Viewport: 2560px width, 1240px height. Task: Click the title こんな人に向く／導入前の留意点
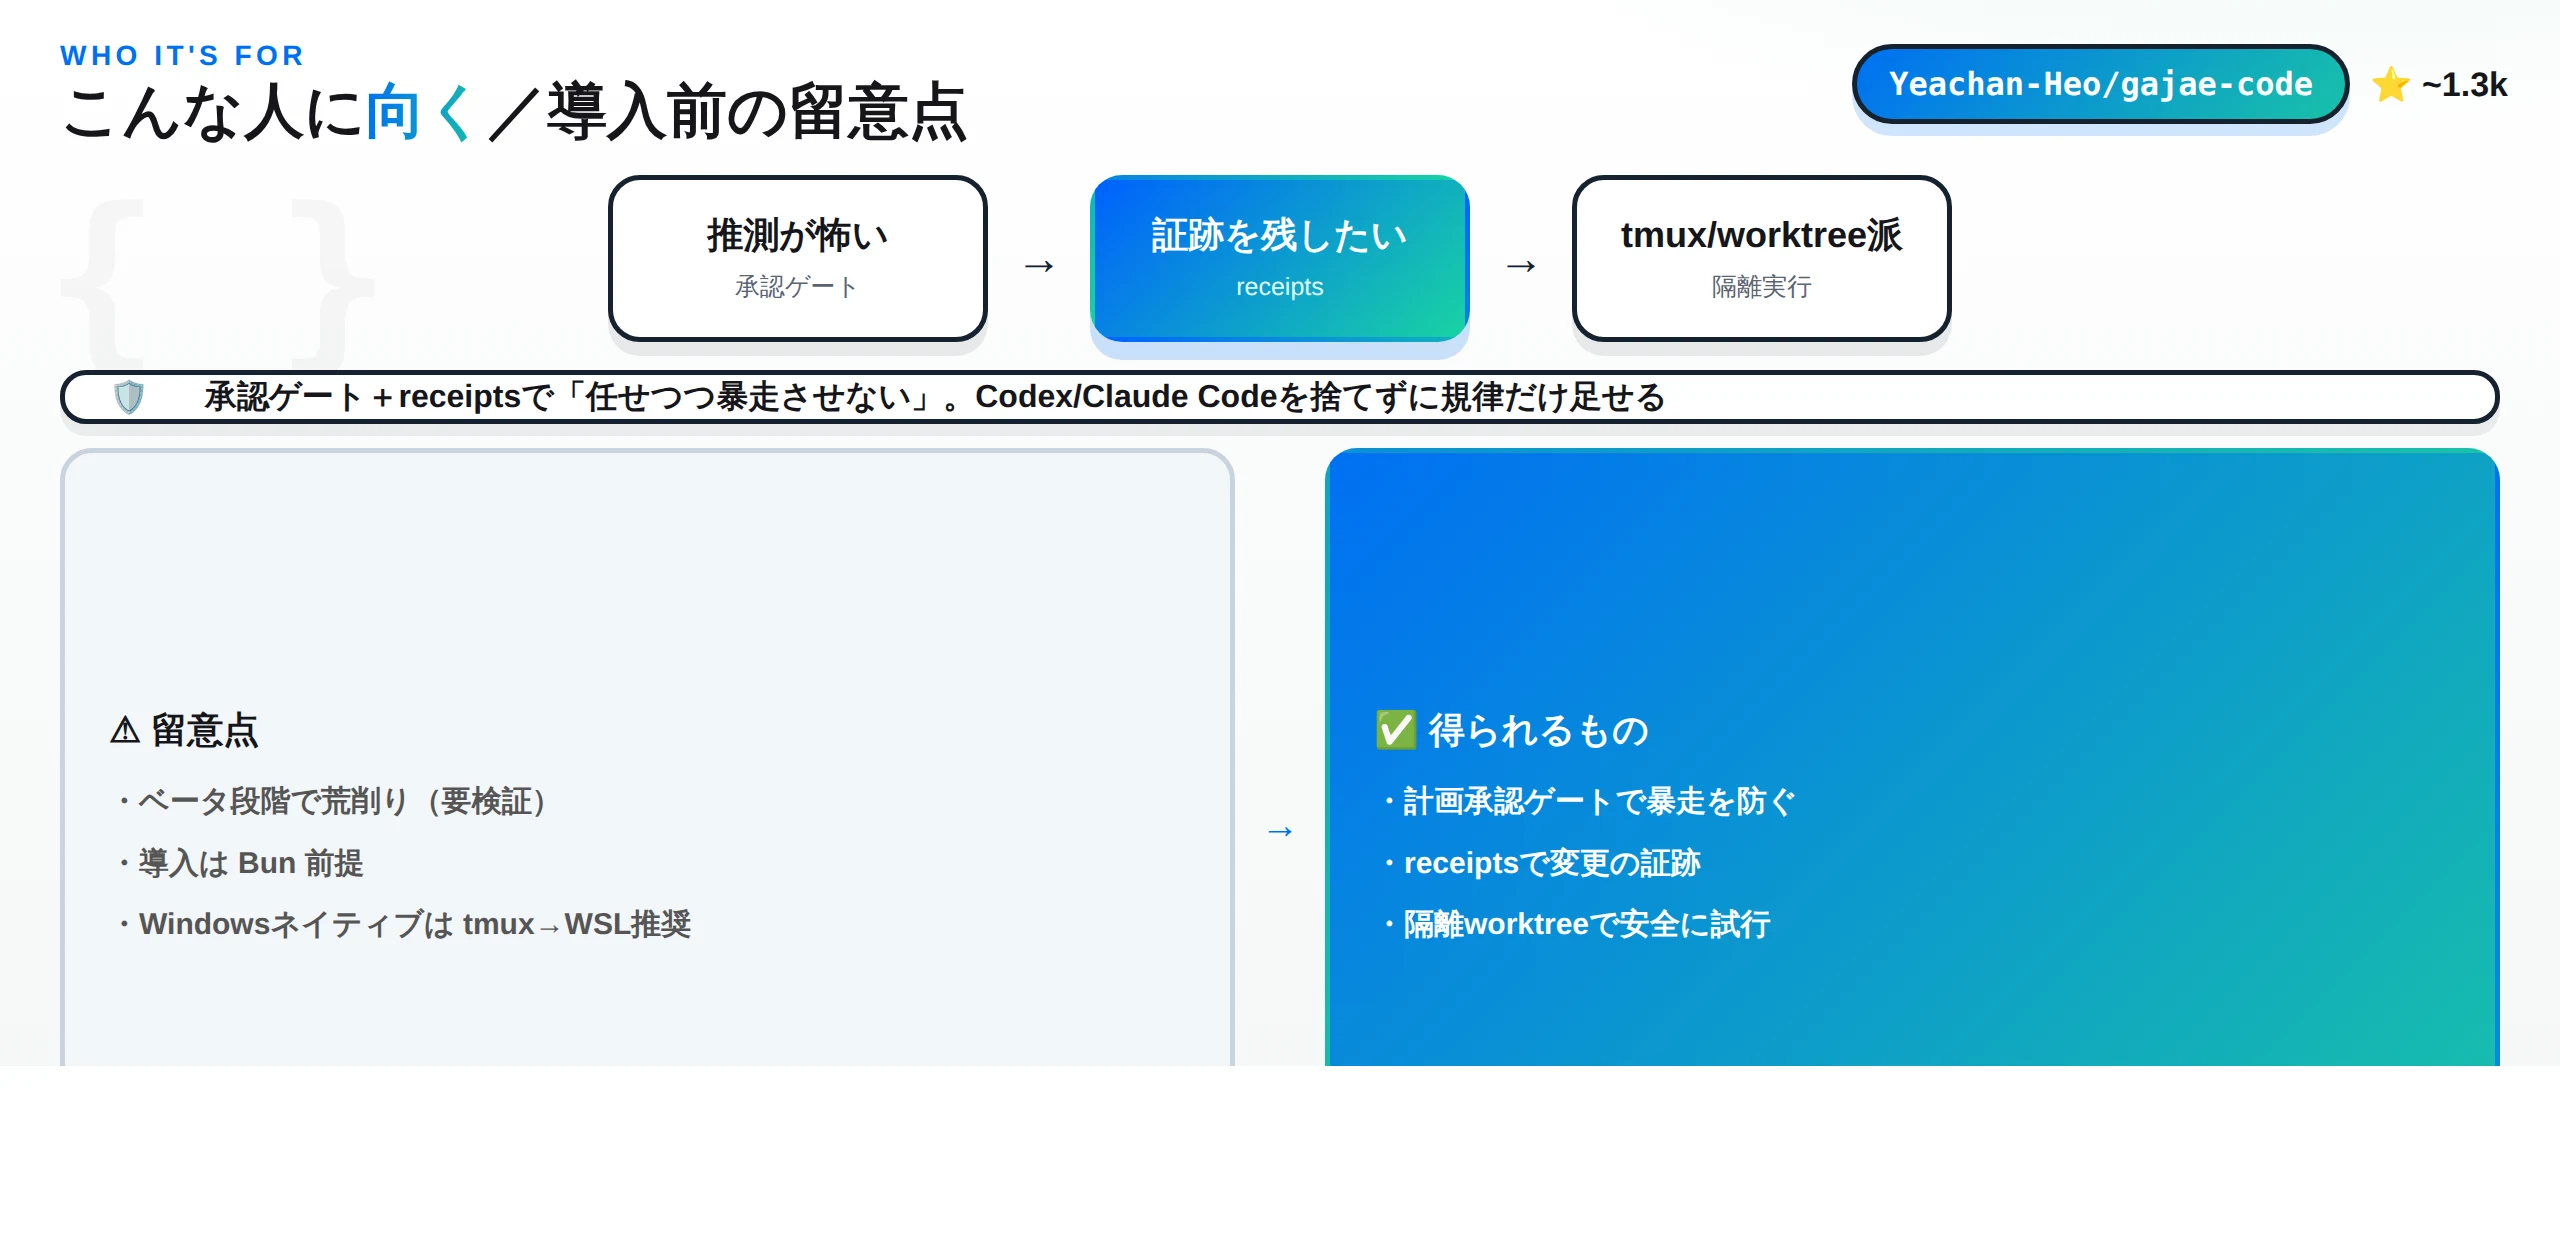click(x=514, y=111)
